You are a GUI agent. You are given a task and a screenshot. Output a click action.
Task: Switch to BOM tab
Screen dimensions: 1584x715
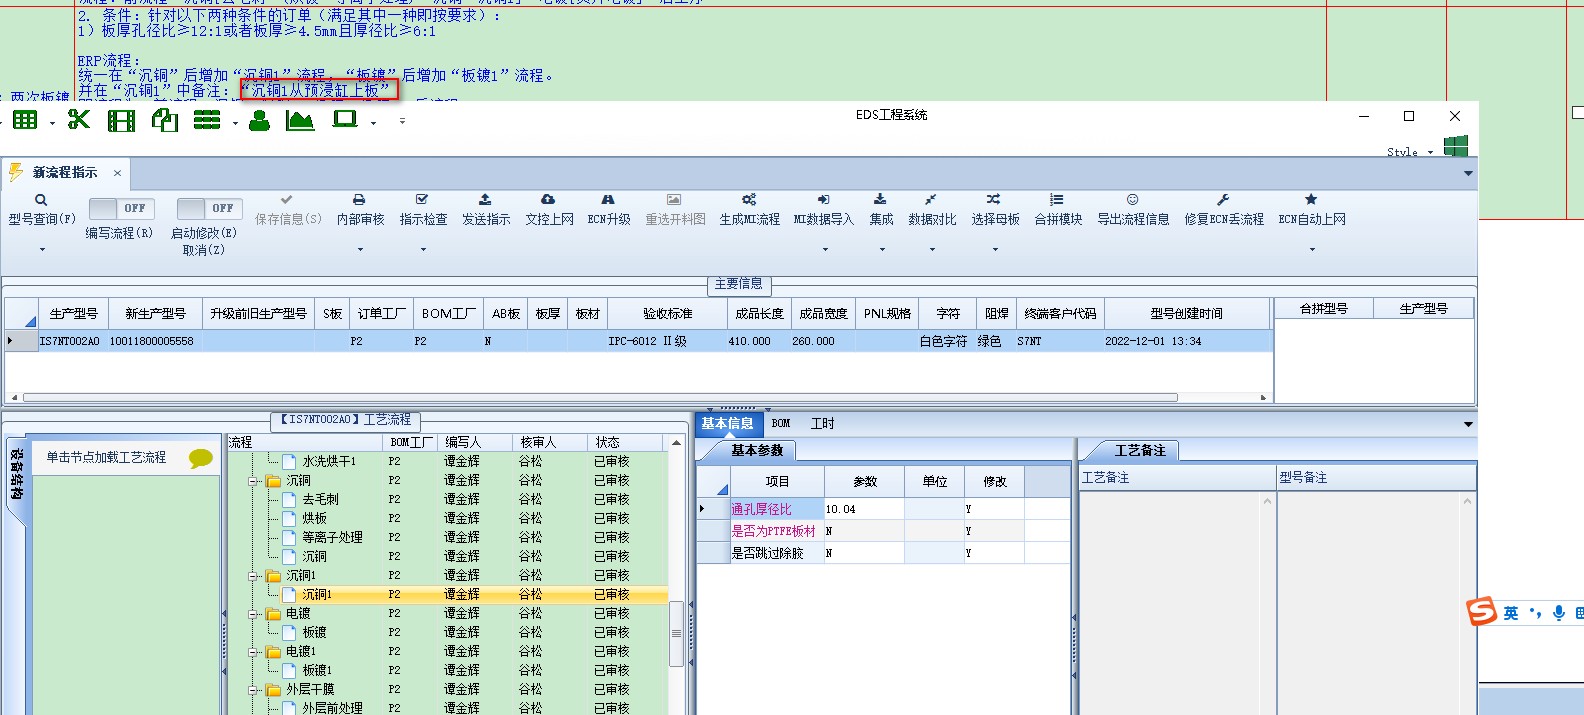pyautogui.click(x=781, y=424)
